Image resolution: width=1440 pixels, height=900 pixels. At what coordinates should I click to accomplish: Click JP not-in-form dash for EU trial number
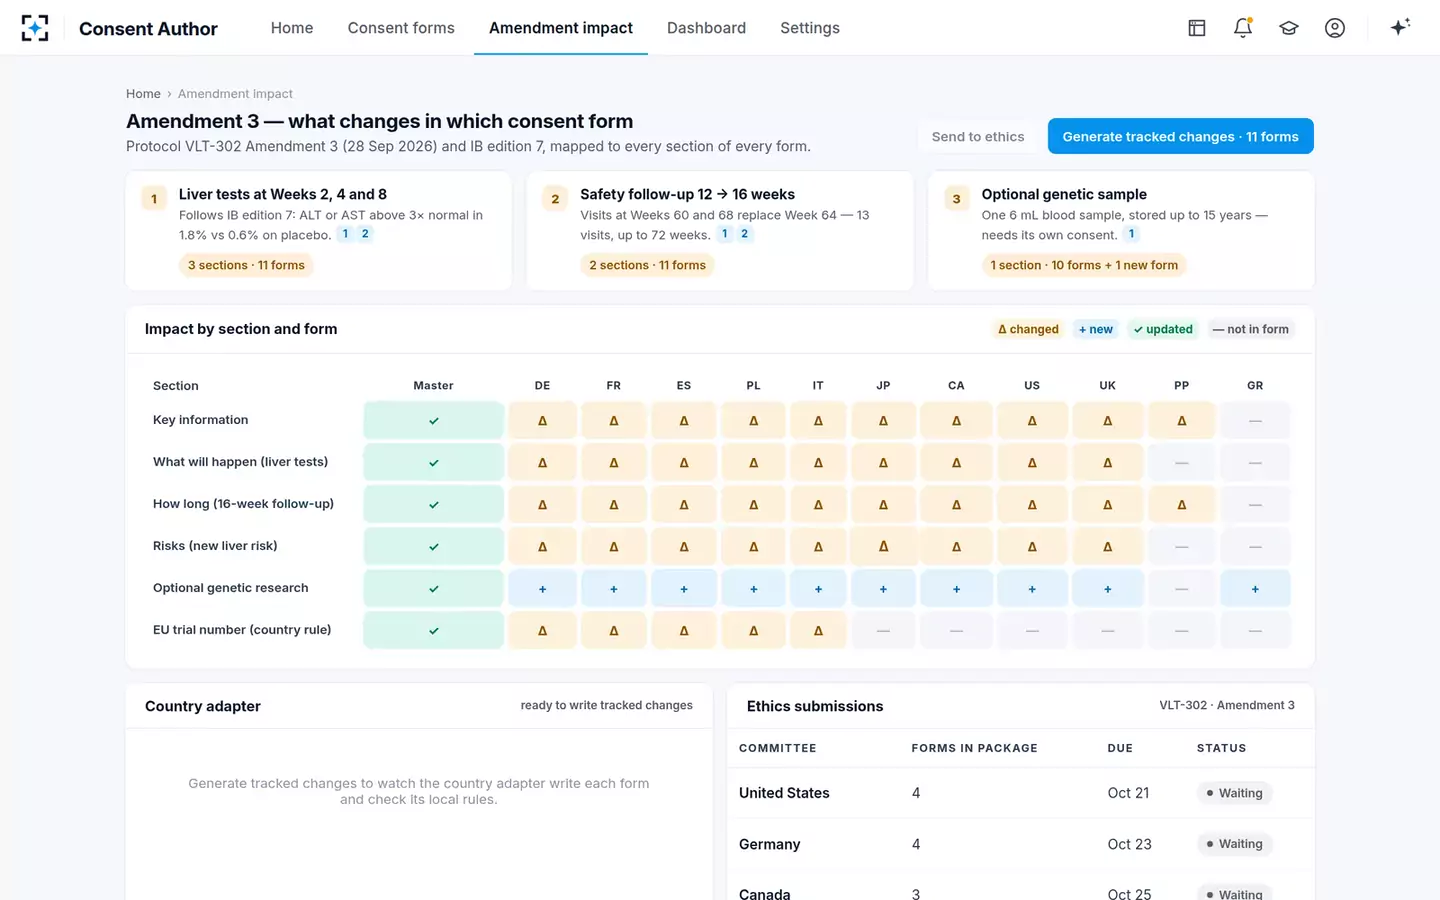click(883, 631)
